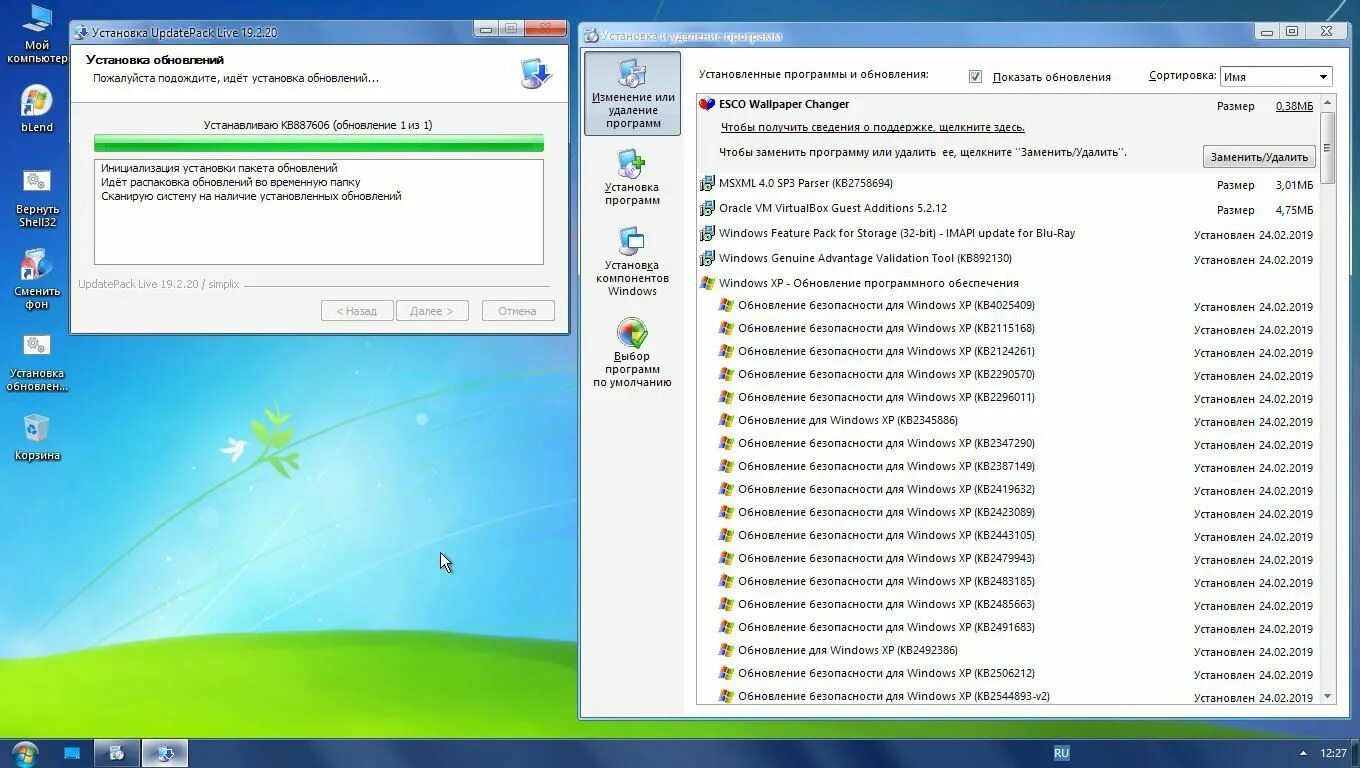Click the MSXML 4.0 SP3 Parser icon
This screenshot has width=1360, height=768.
tap(707, 184)
